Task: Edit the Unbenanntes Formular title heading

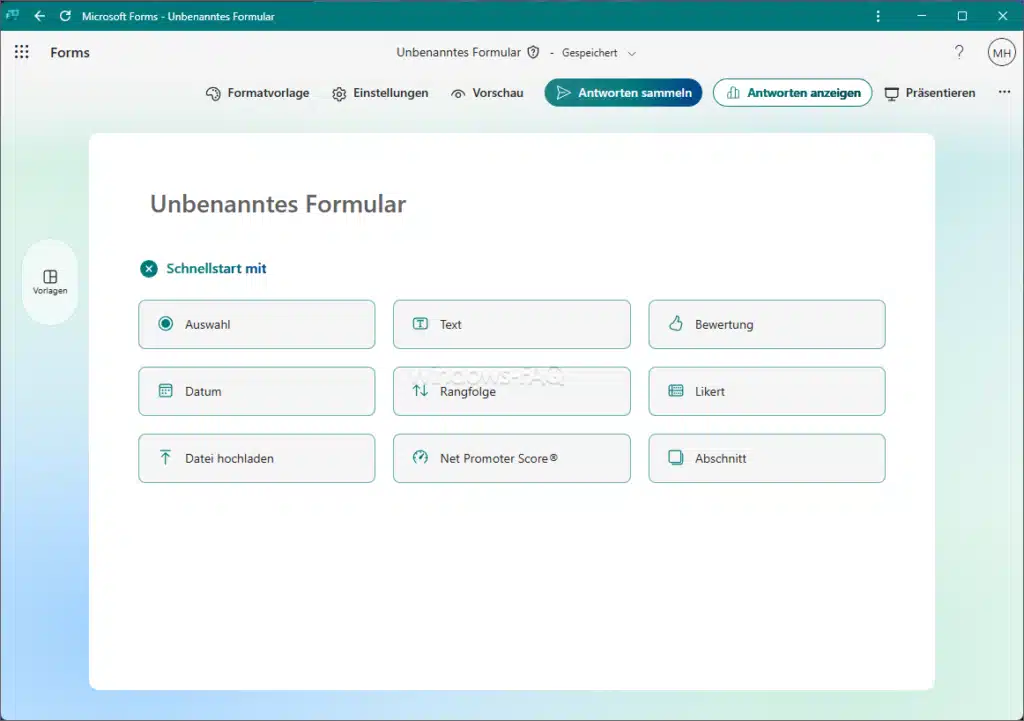Action: [278, 204]
